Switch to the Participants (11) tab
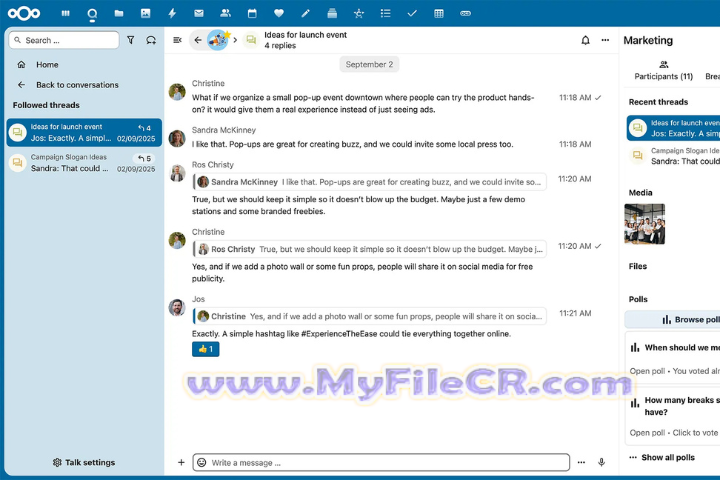 664,70
